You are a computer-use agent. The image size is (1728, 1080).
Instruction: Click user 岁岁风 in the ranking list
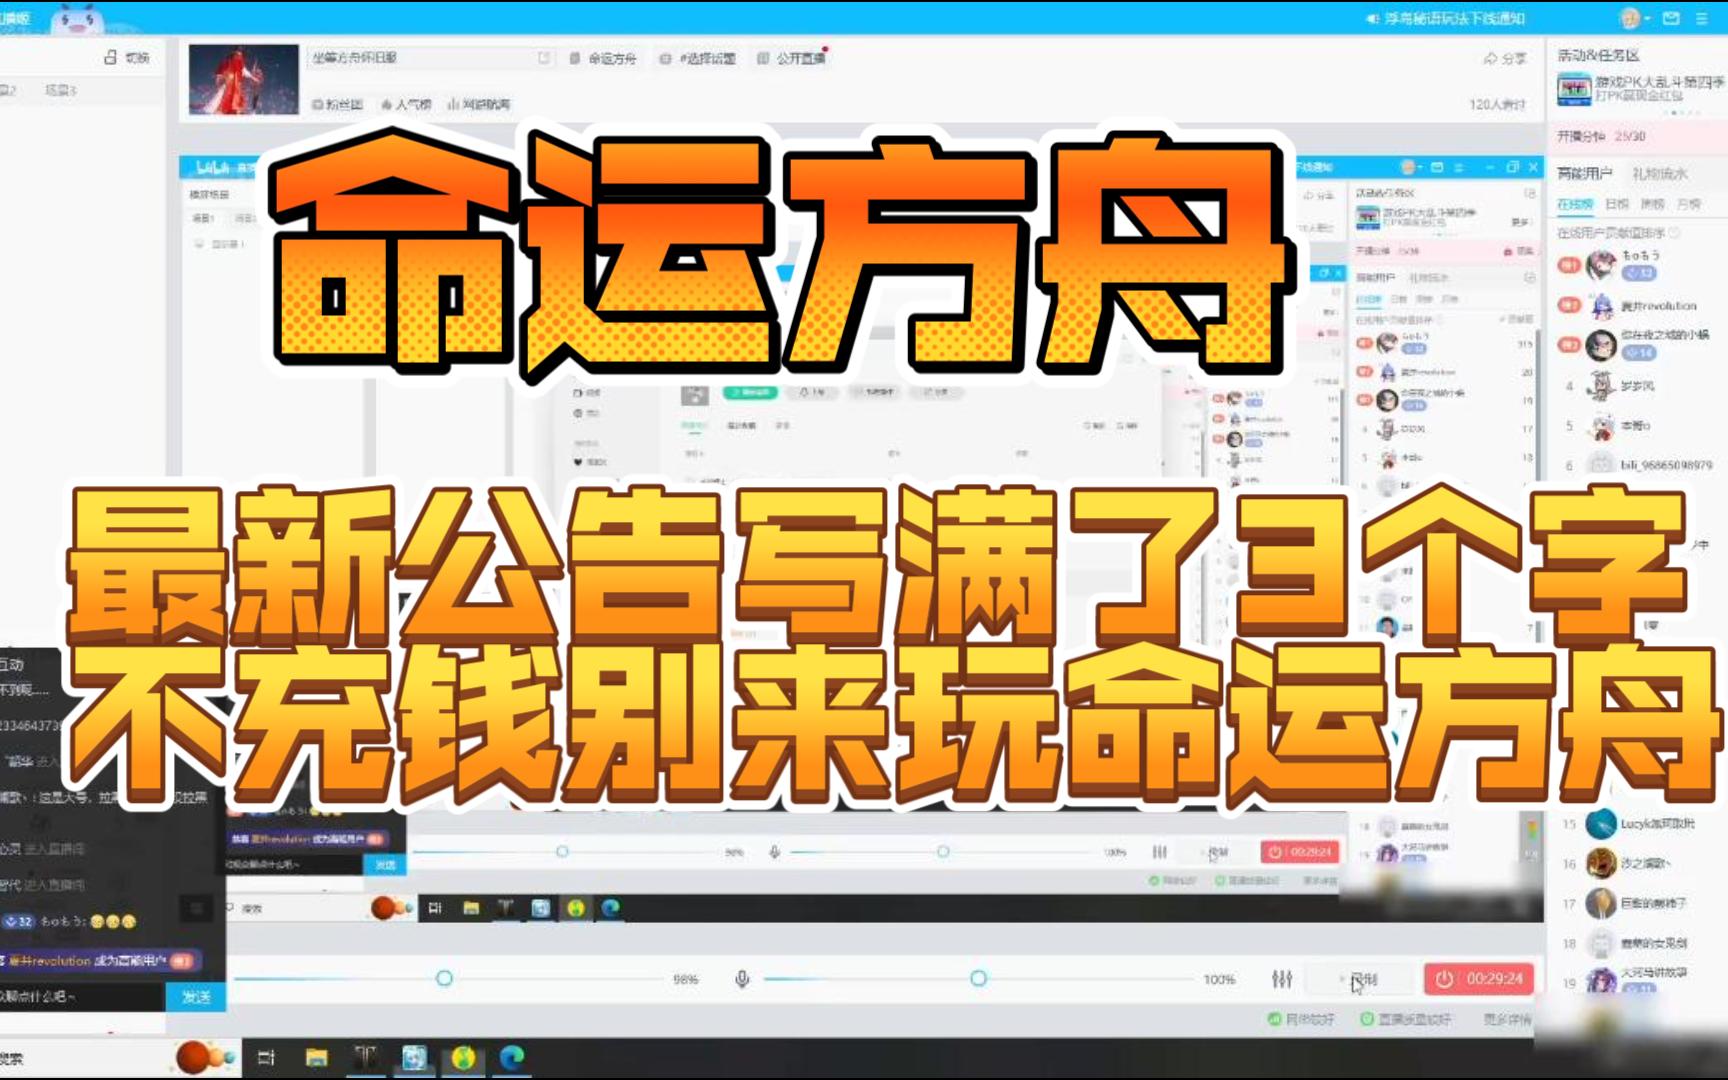point(1640,385)
